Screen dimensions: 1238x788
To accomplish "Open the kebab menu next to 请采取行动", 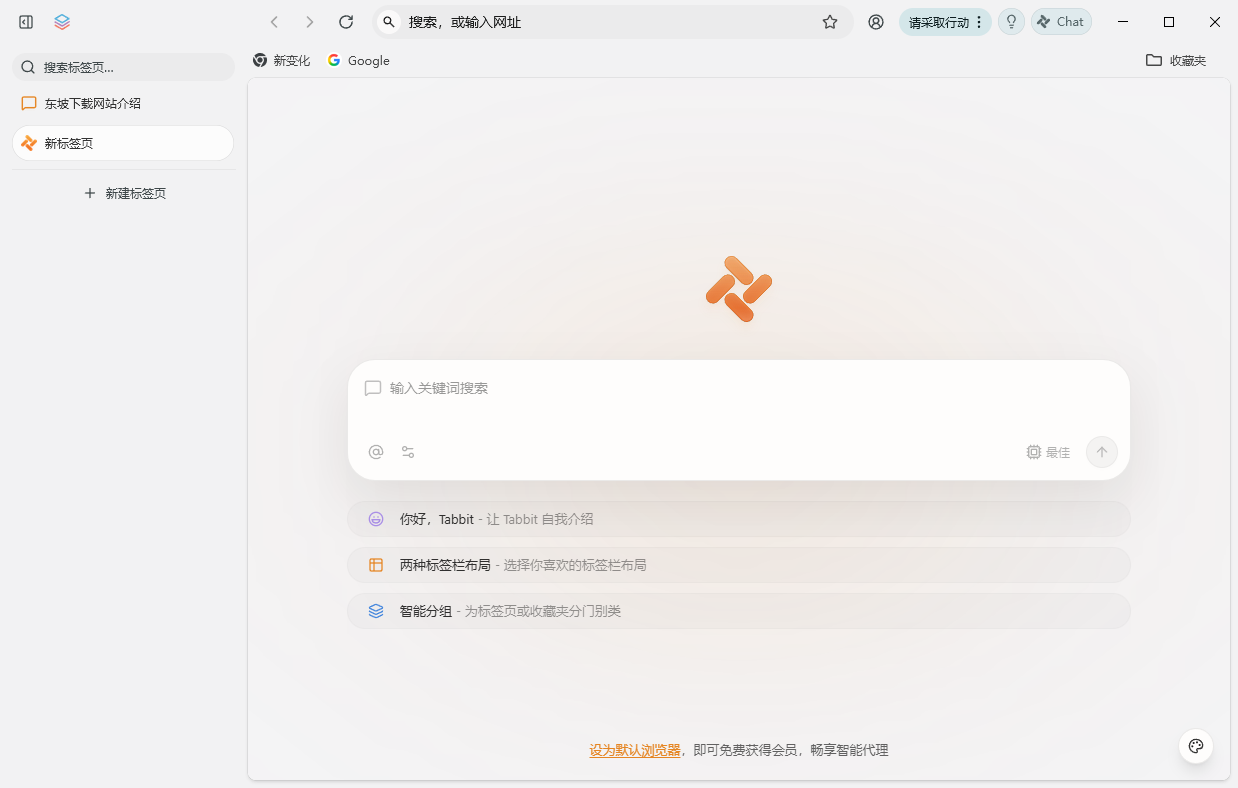I will [x=979, y=21].
